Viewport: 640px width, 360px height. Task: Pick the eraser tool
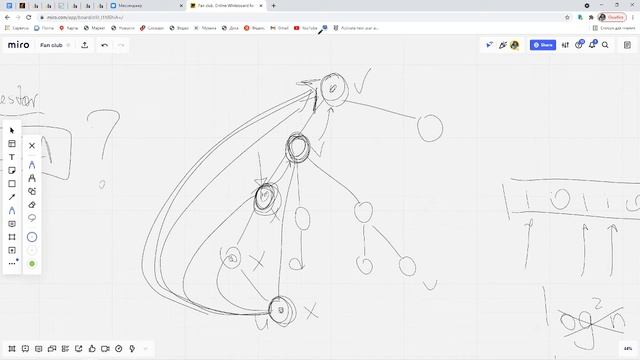click(x=32, y=204)
